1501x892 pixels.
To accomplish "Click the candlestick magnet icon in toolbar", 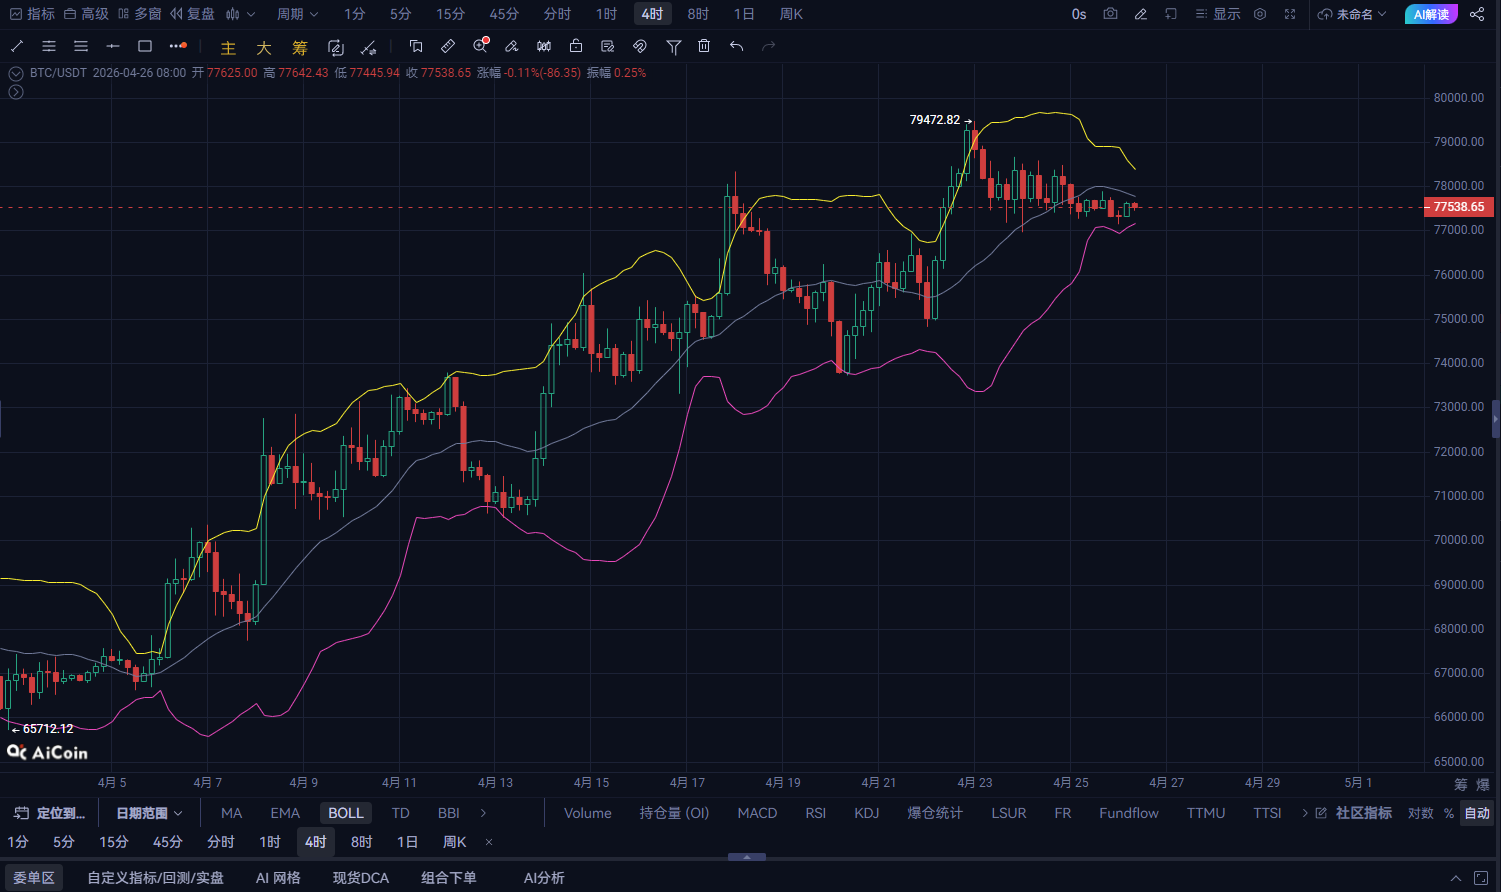I will 544,46.
